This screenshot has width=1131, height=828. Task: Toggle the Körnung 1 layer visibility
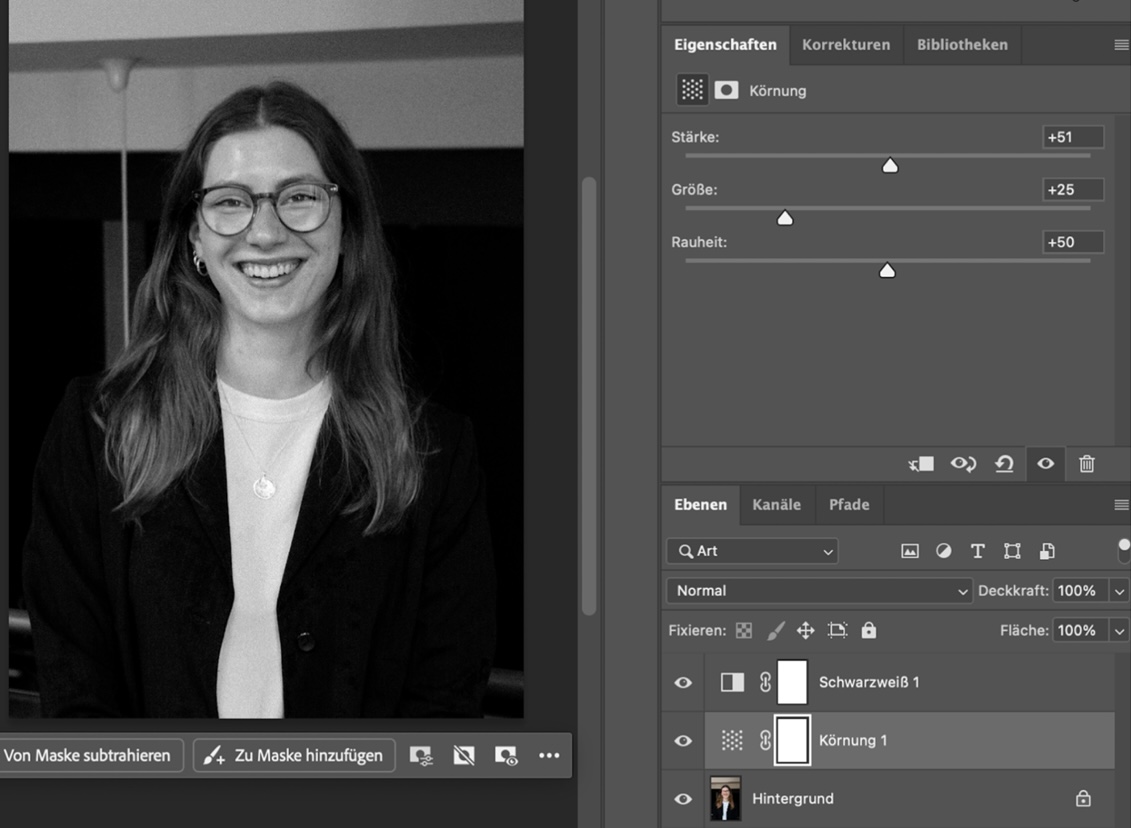point(683,740)
